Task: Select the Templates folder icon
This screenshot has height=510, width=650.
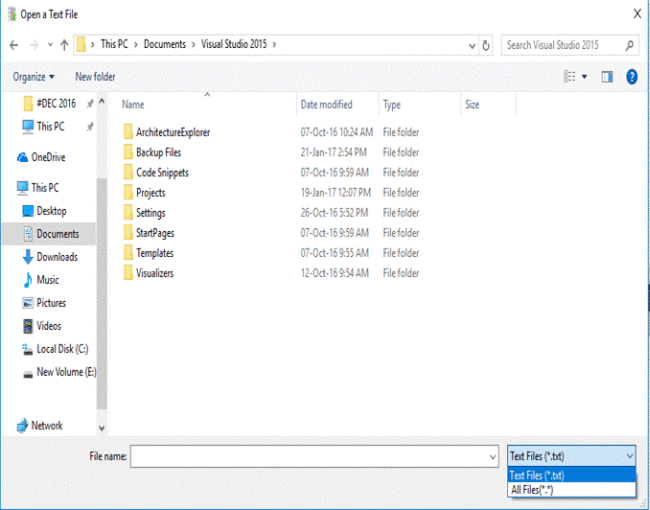Action: click(x=128, y=253)
